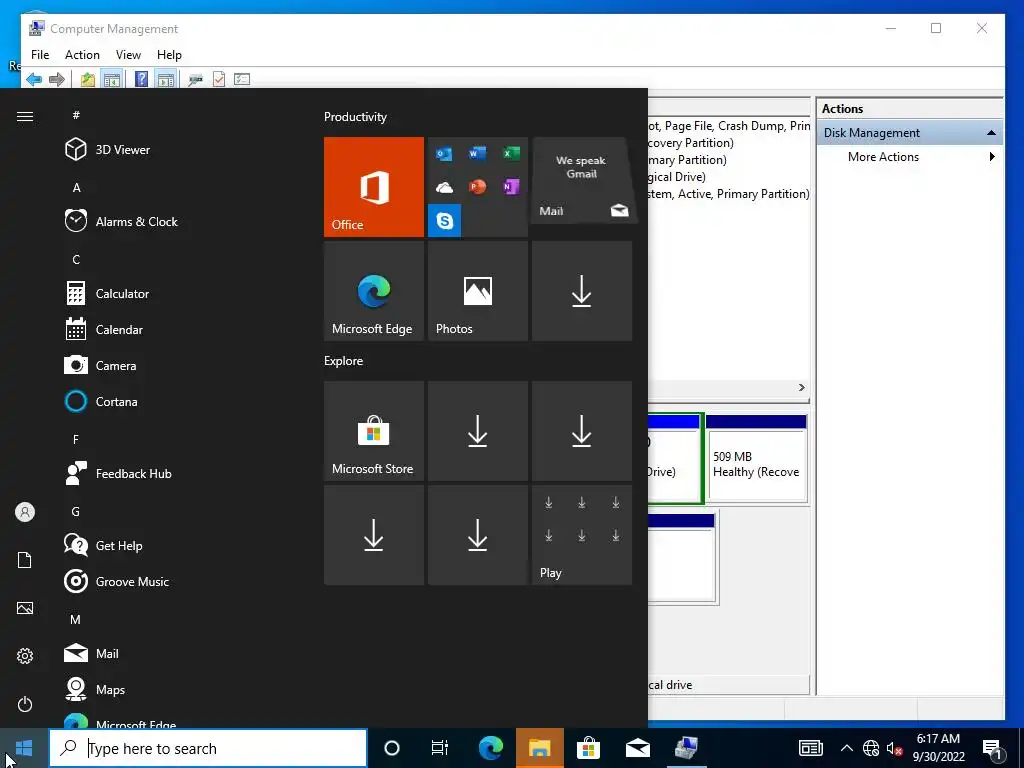This screenshot has width=1024, height=768.
Task: Click the Skype tile in Productivity group
Action: (445, 221)
